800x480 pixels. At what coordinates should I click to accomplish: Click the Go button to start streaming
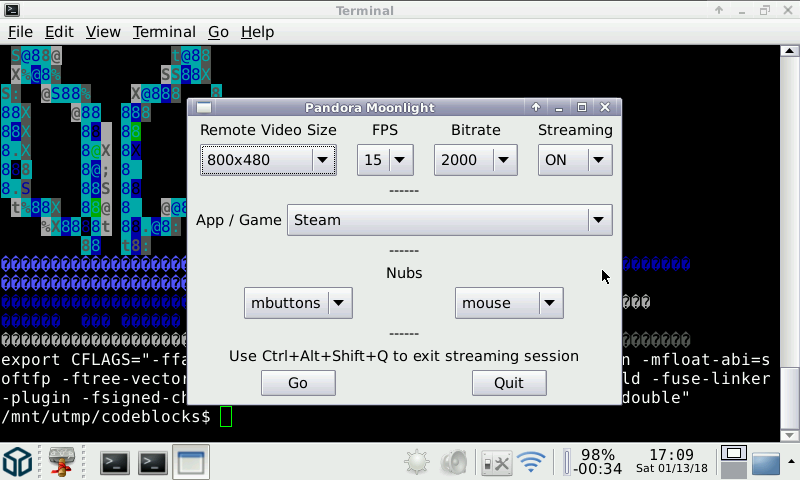click(298, 383)
